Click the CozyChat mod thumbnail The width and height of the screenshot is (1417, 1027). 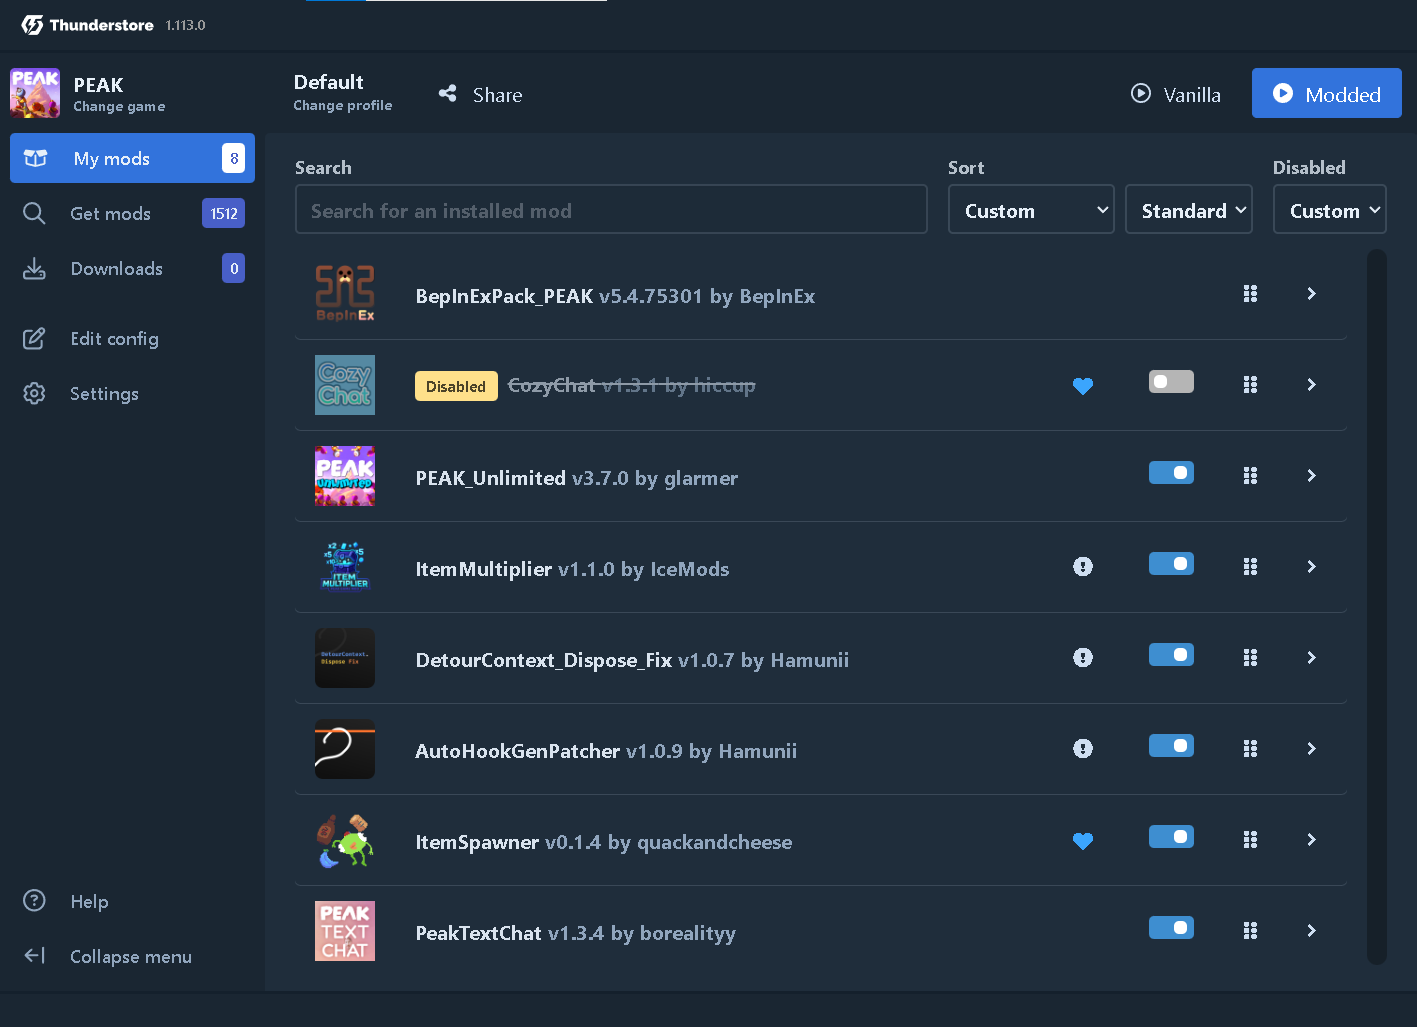[345, 385]
